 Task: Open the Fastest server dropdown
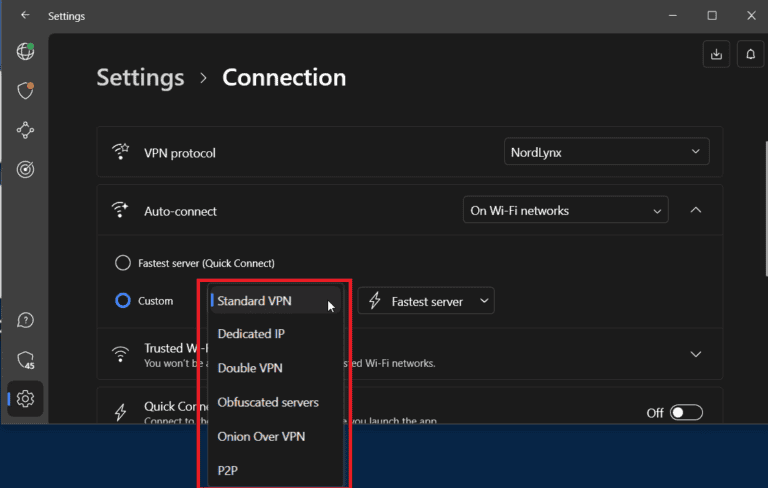tap(427, 301)
